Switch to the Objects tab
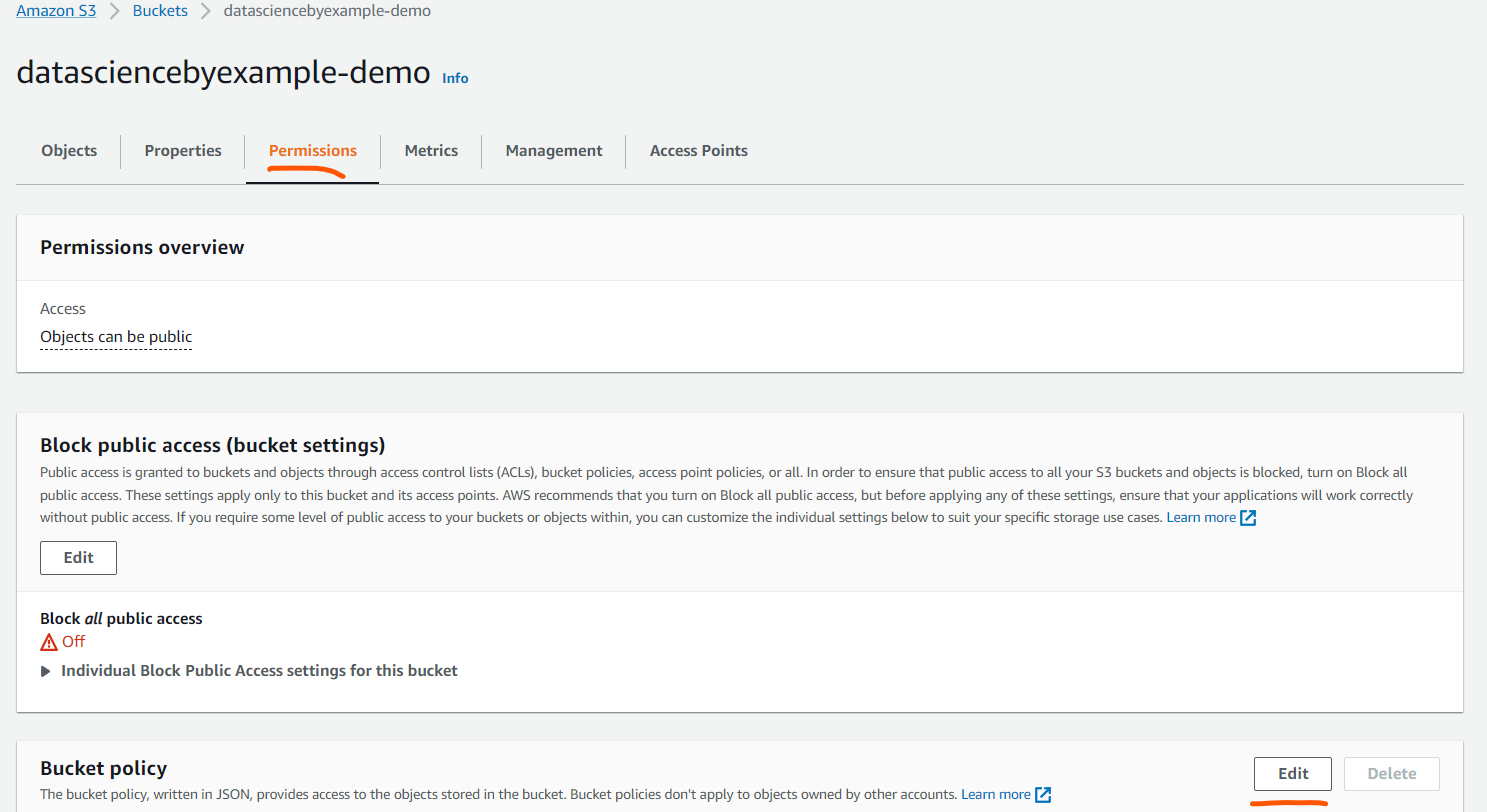 click(69, 151)
